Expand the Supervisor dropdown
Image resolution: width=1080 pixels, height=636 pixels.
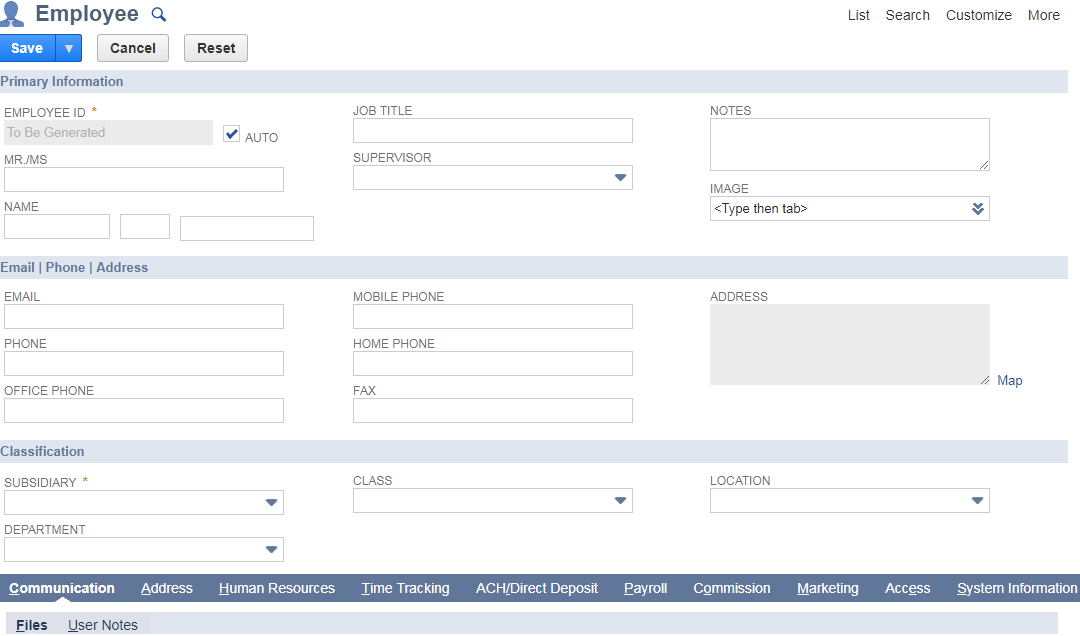point(620,178)
